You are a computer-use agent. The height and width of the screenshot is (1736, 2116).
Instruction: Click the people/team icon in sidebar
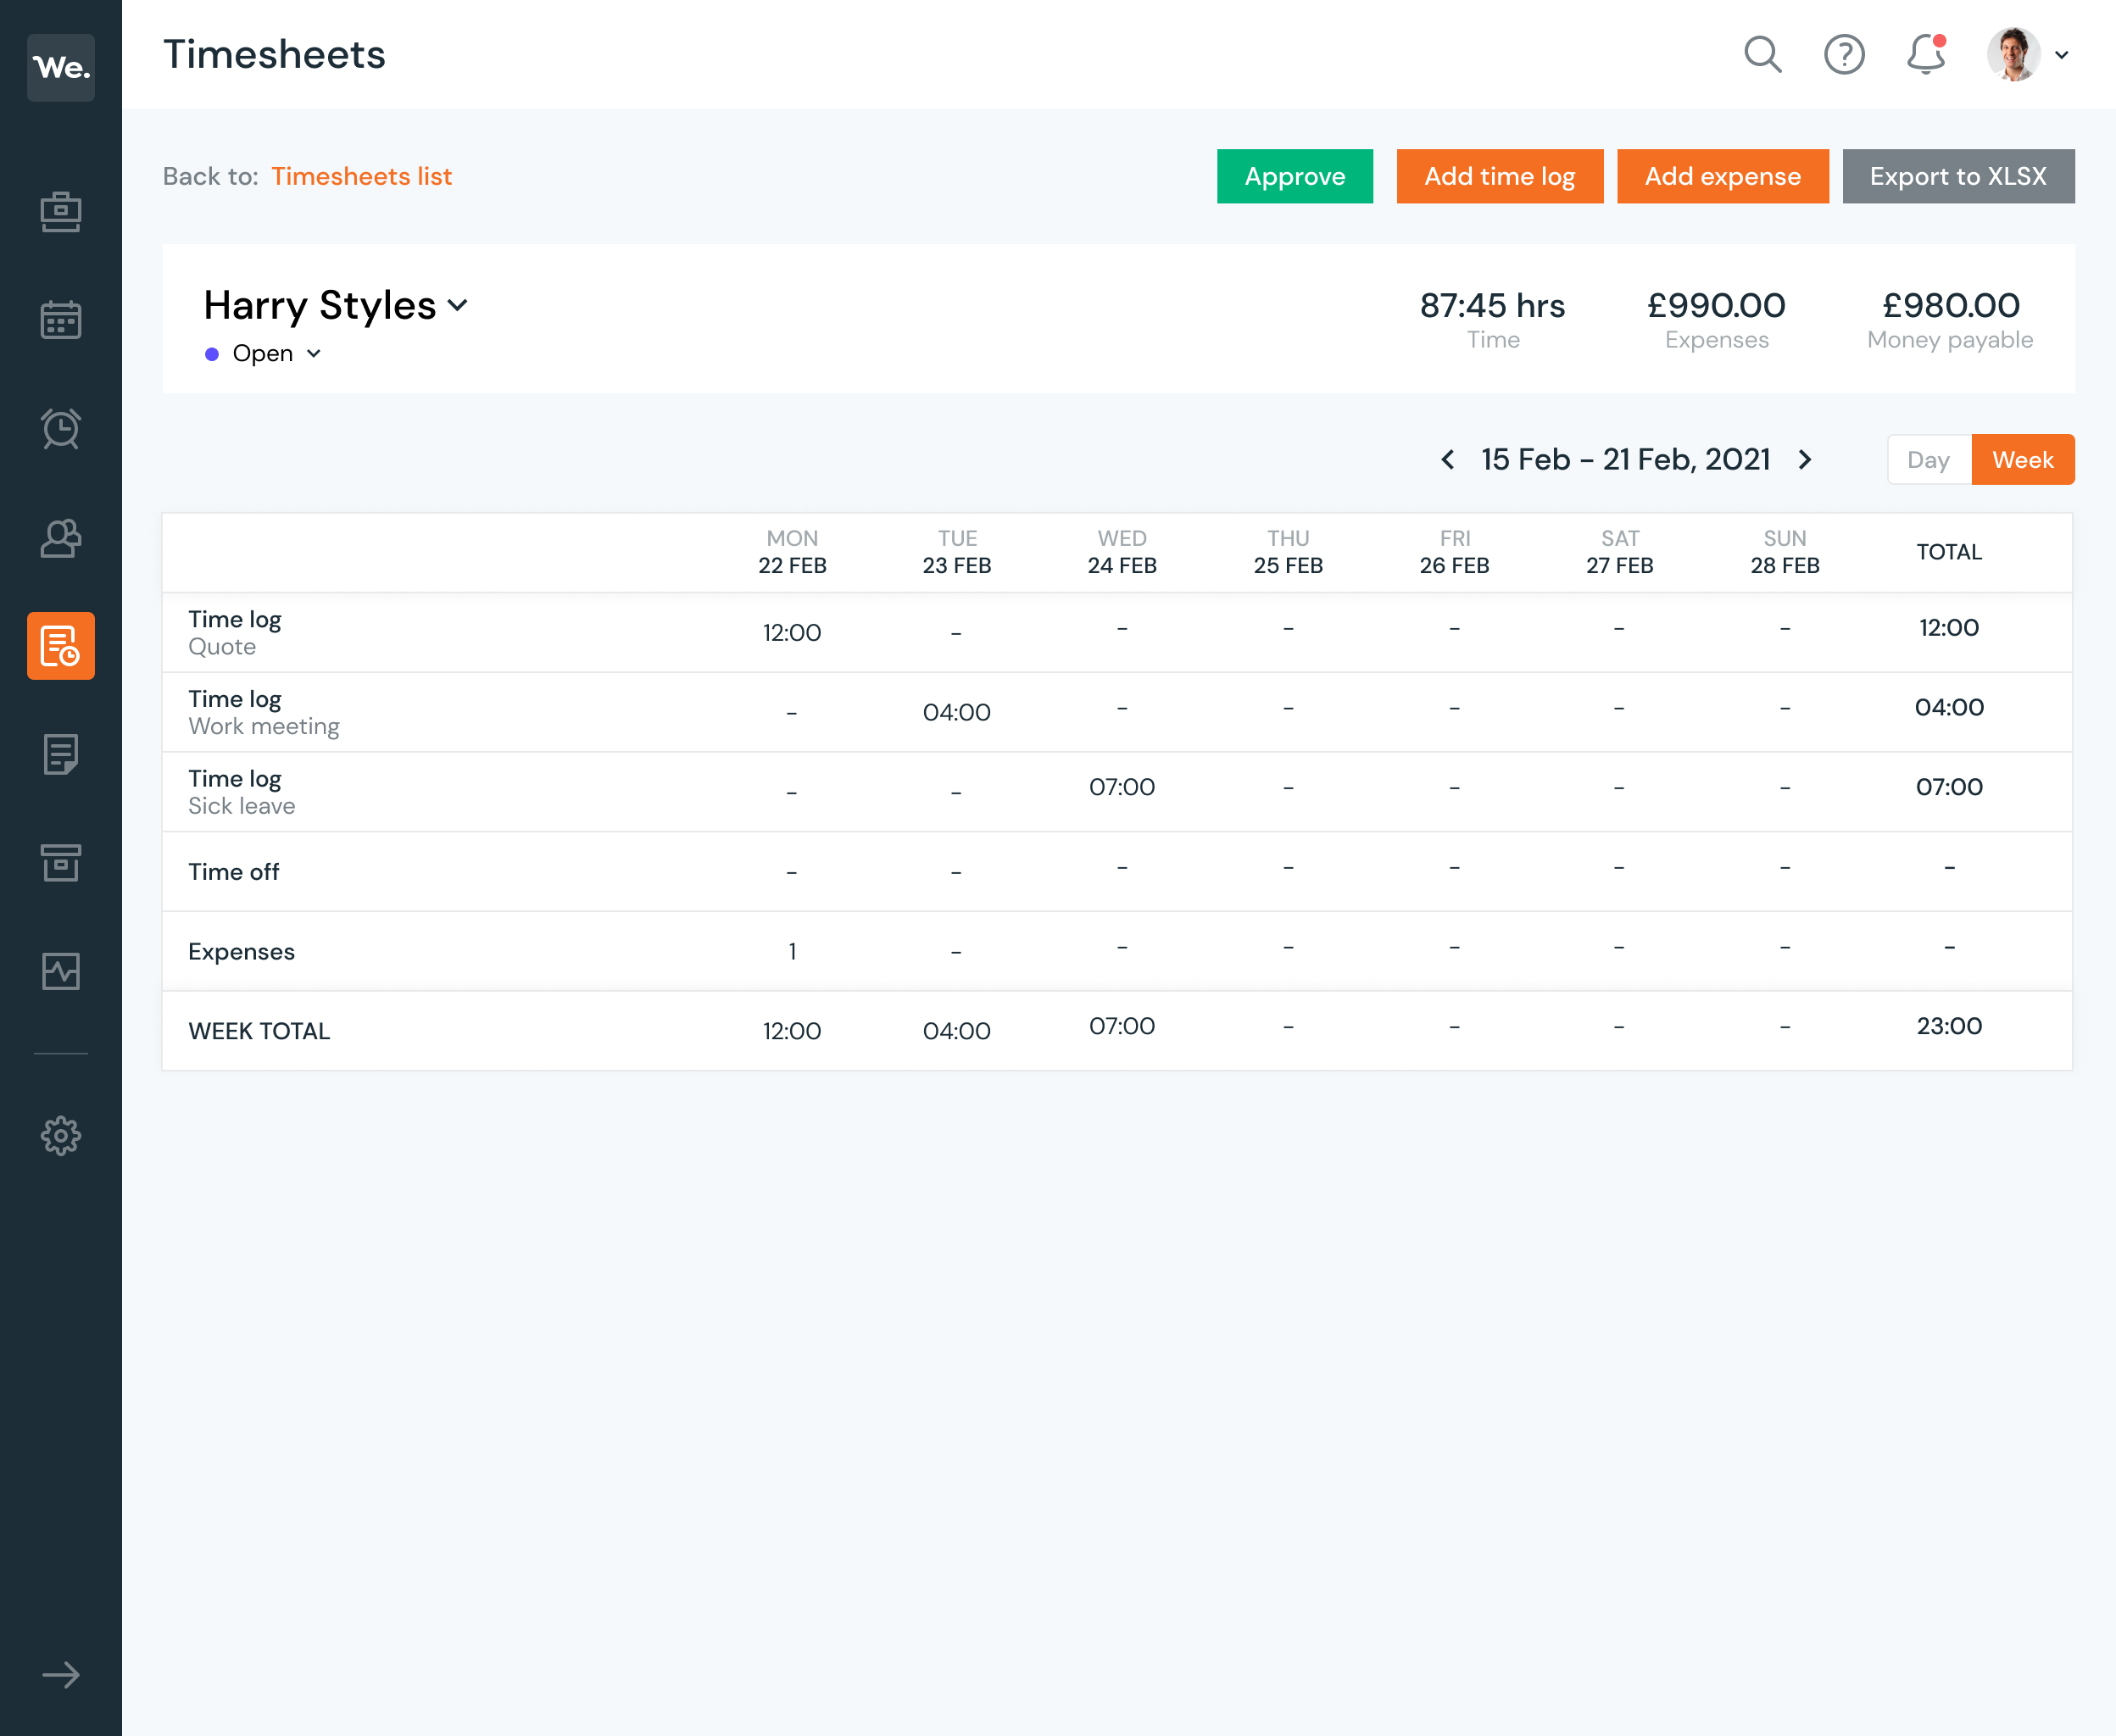(59, 537)
